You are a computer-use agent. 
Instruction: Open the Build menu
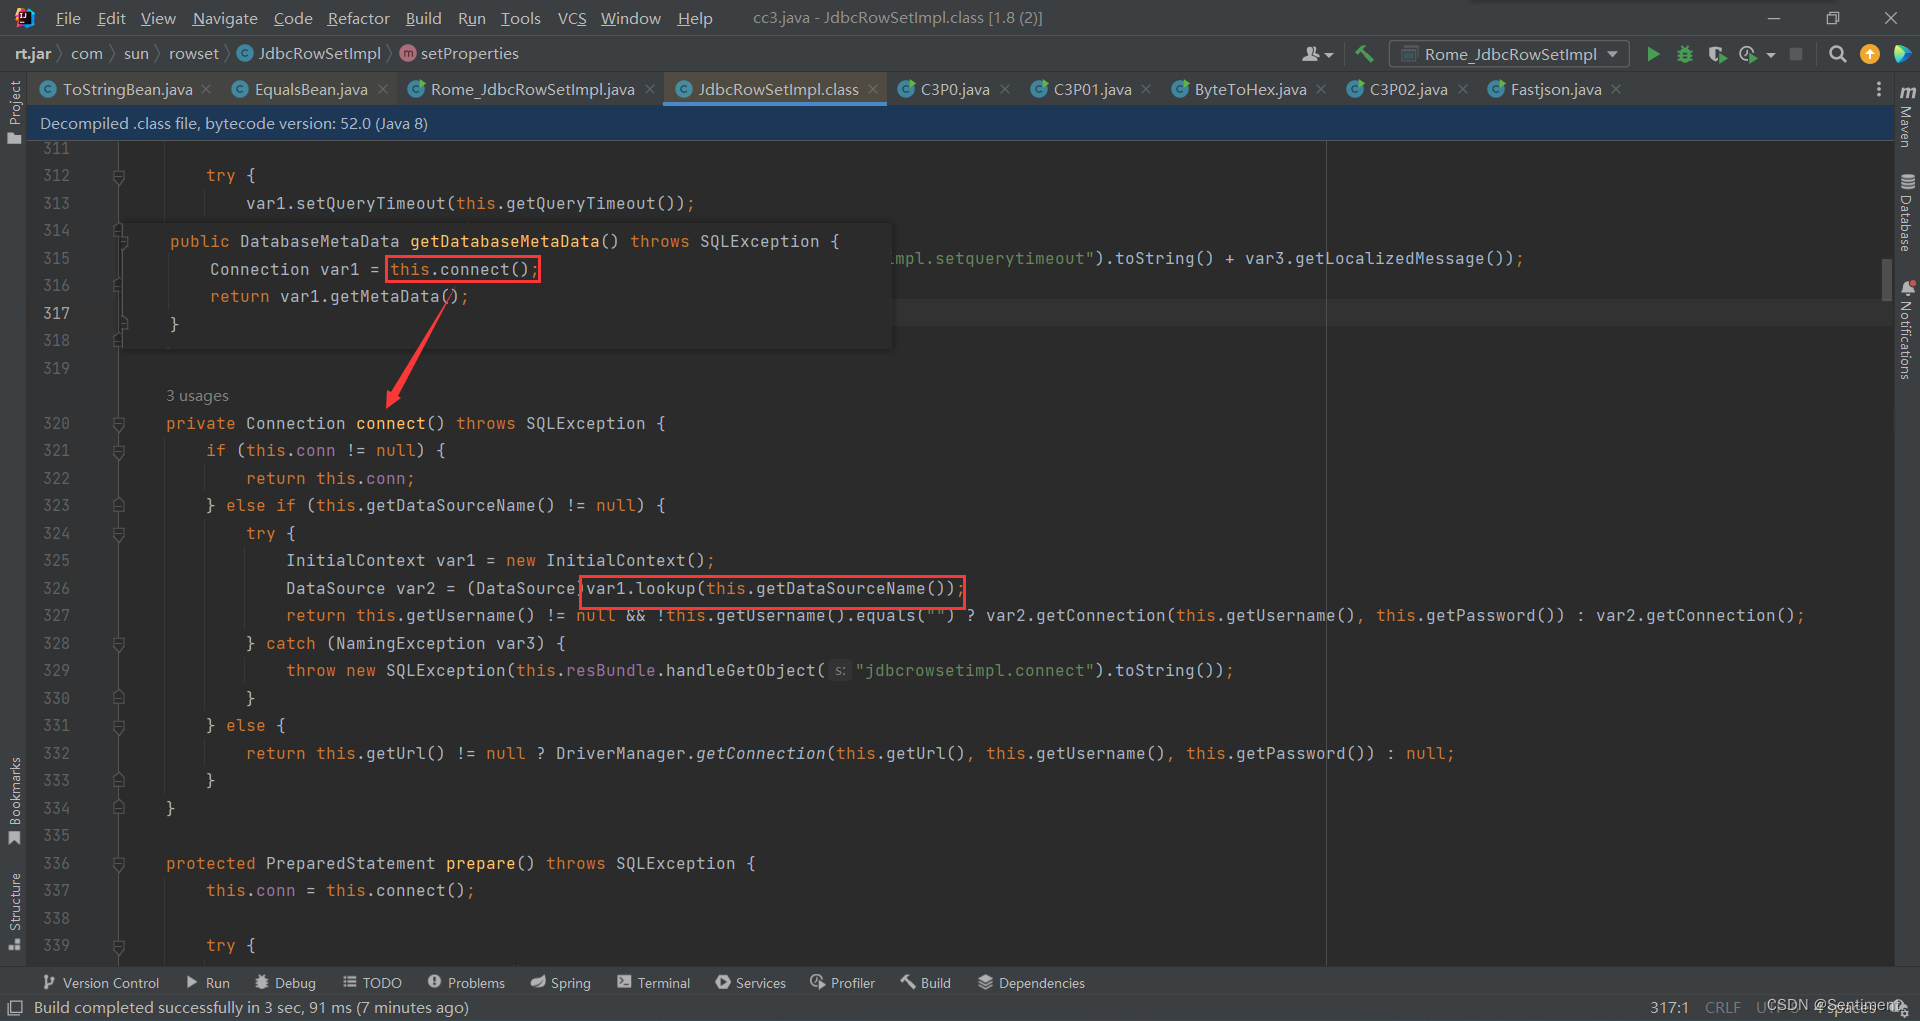[423, 18]
